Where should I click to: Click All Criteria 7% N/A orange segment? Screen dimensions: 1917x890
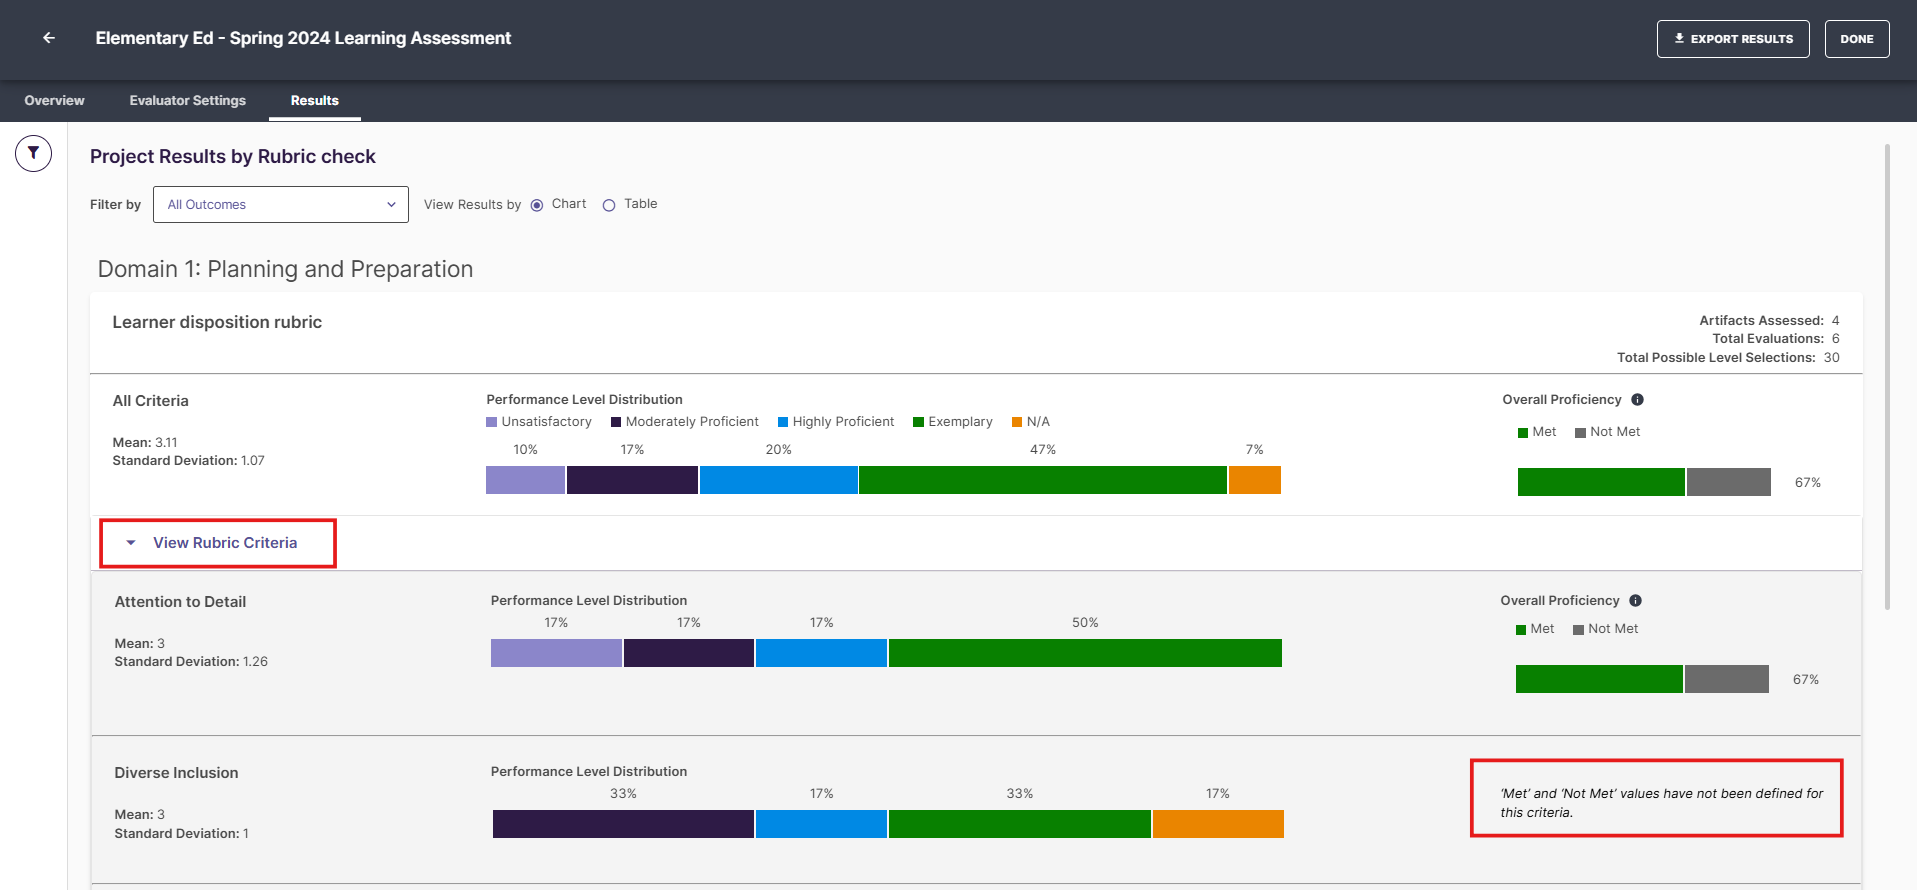coord(1255,480)
